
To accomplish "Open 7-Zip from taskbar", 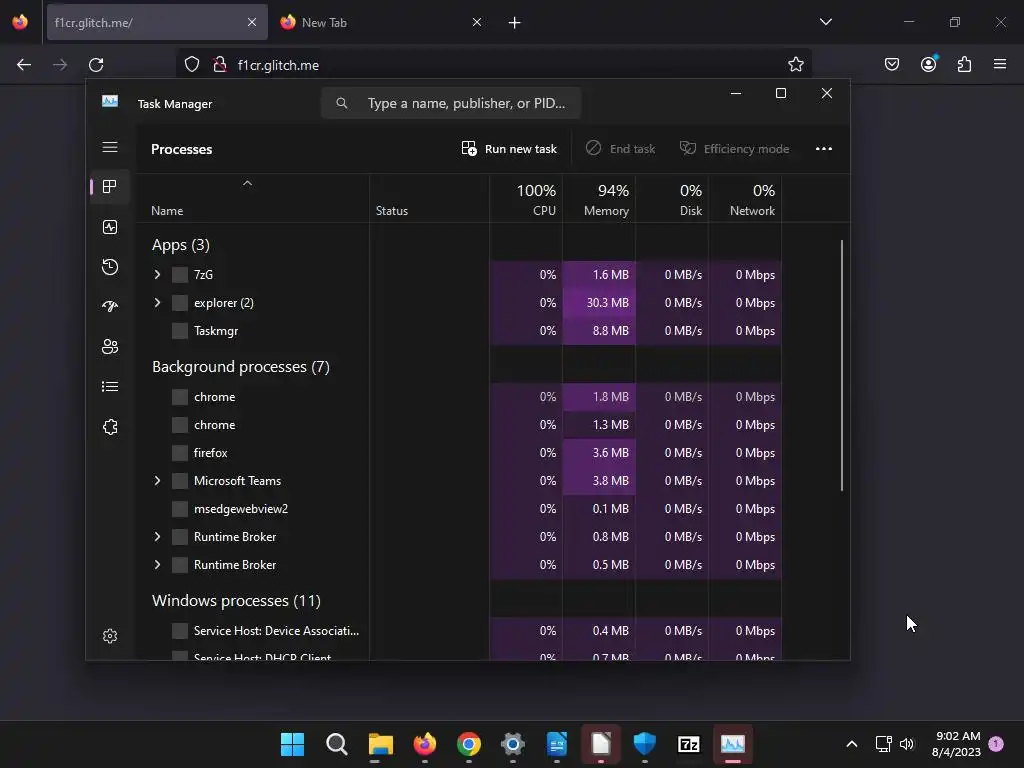I will click(x=688, y=744).
